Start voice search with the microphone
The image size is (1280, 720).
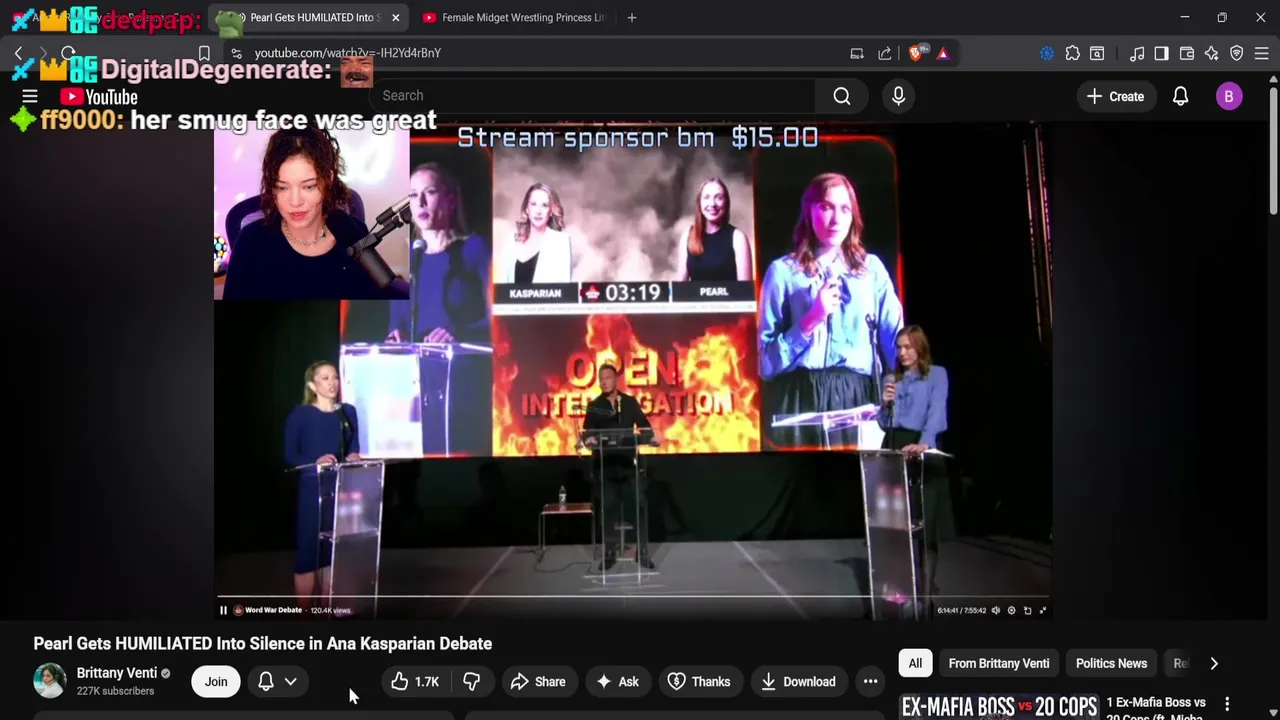coord(898,96)
